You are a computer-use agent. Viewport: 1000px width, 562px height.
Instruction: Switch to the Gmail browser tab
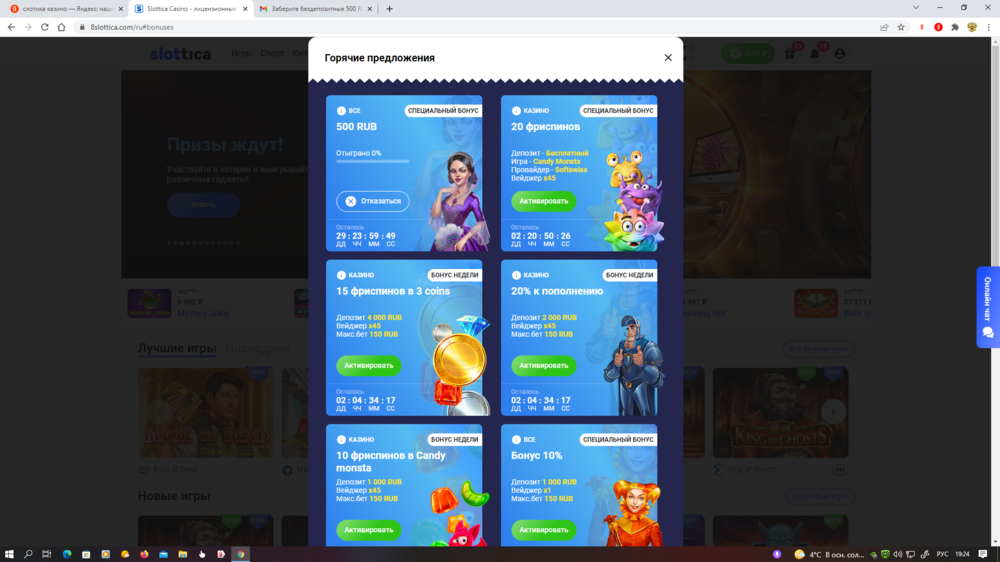(310, 9)
